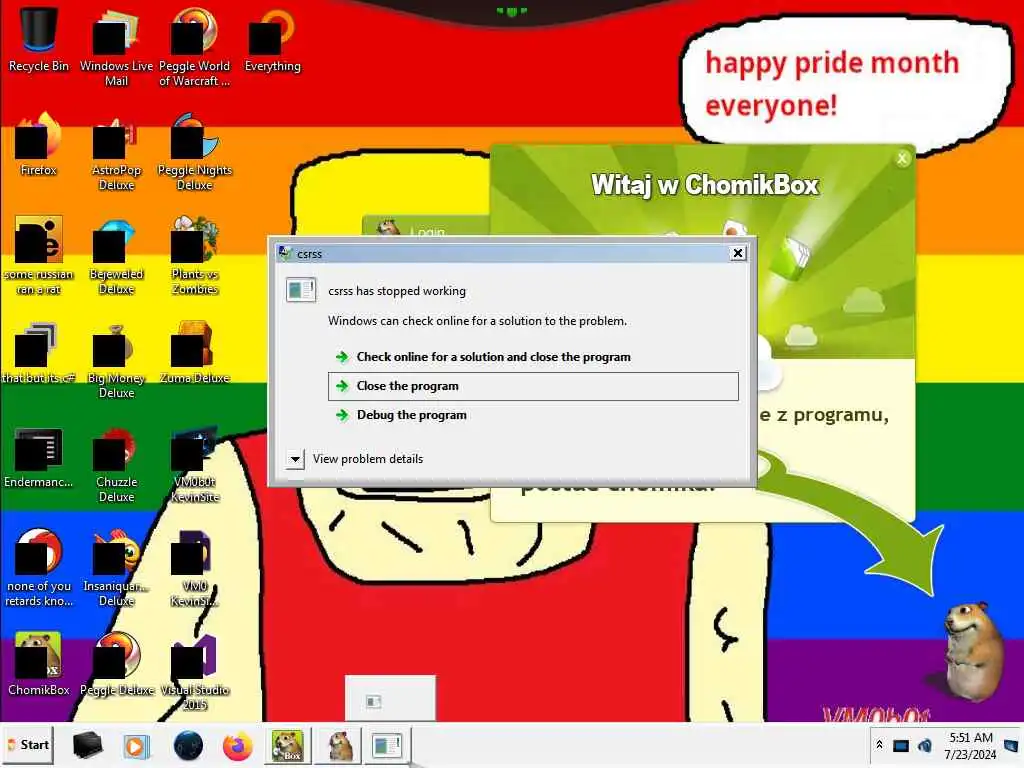Image resolution: width=1024 pixels, height=768 pixels.
Task: Select the ChomikBox desktop icon
Action: pos(39,663)
